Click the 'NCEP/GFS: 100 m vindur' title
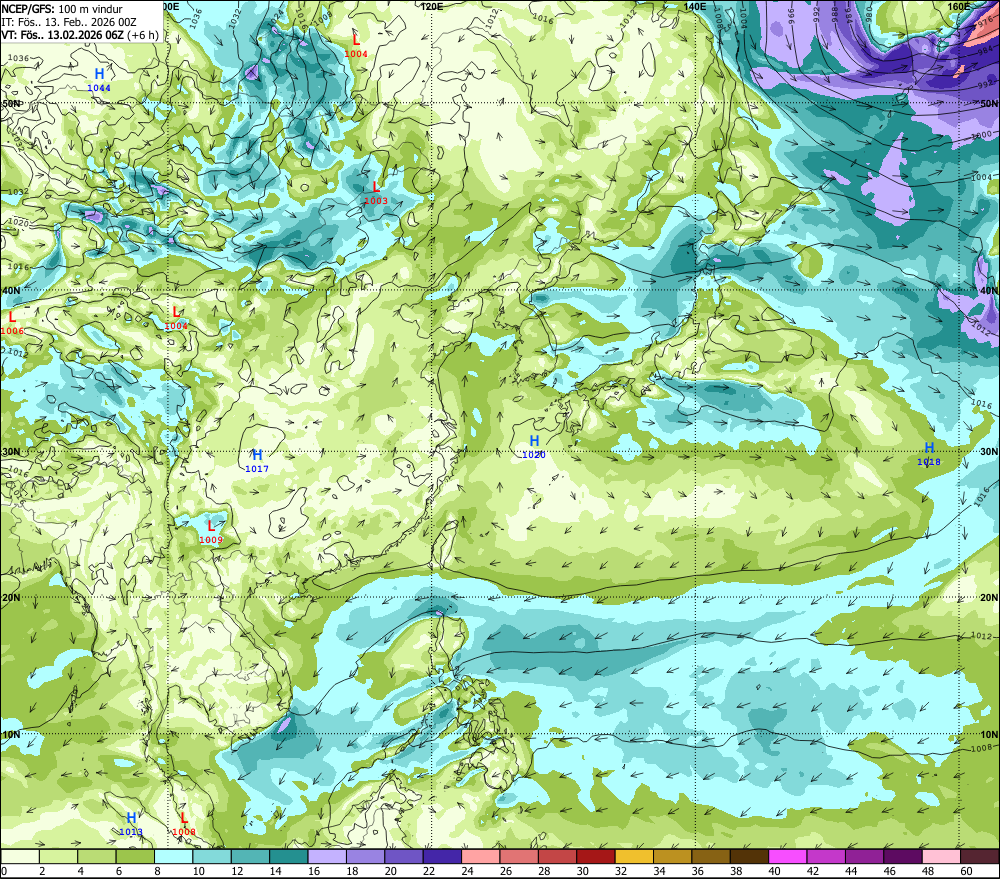The width and height of the screenshot is (1000, 879). (62, 9)
